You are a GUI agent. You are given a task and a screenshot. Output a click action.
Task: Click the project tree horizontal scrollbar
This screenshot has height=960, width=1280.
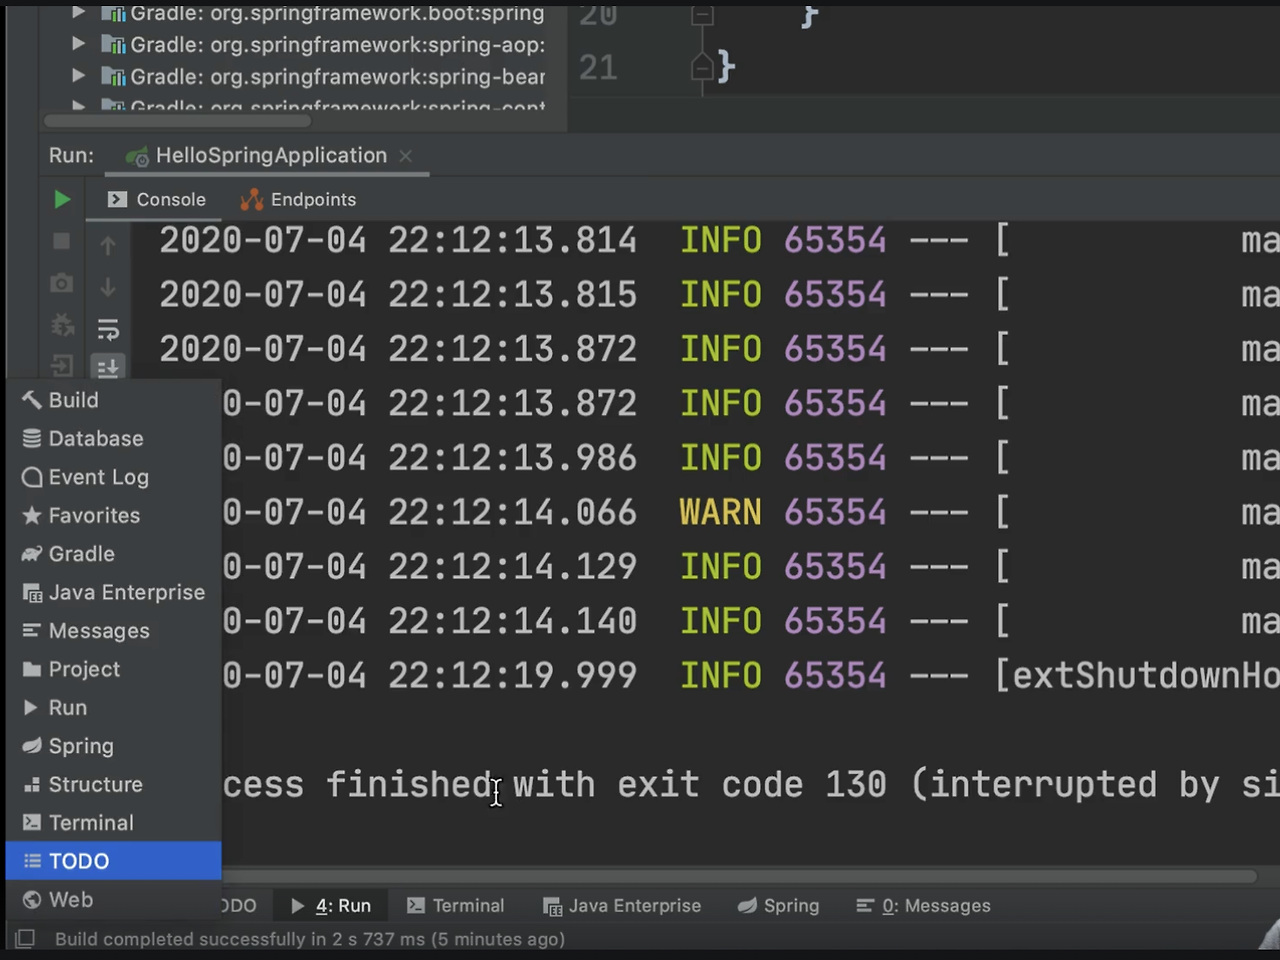click(177, 121)
